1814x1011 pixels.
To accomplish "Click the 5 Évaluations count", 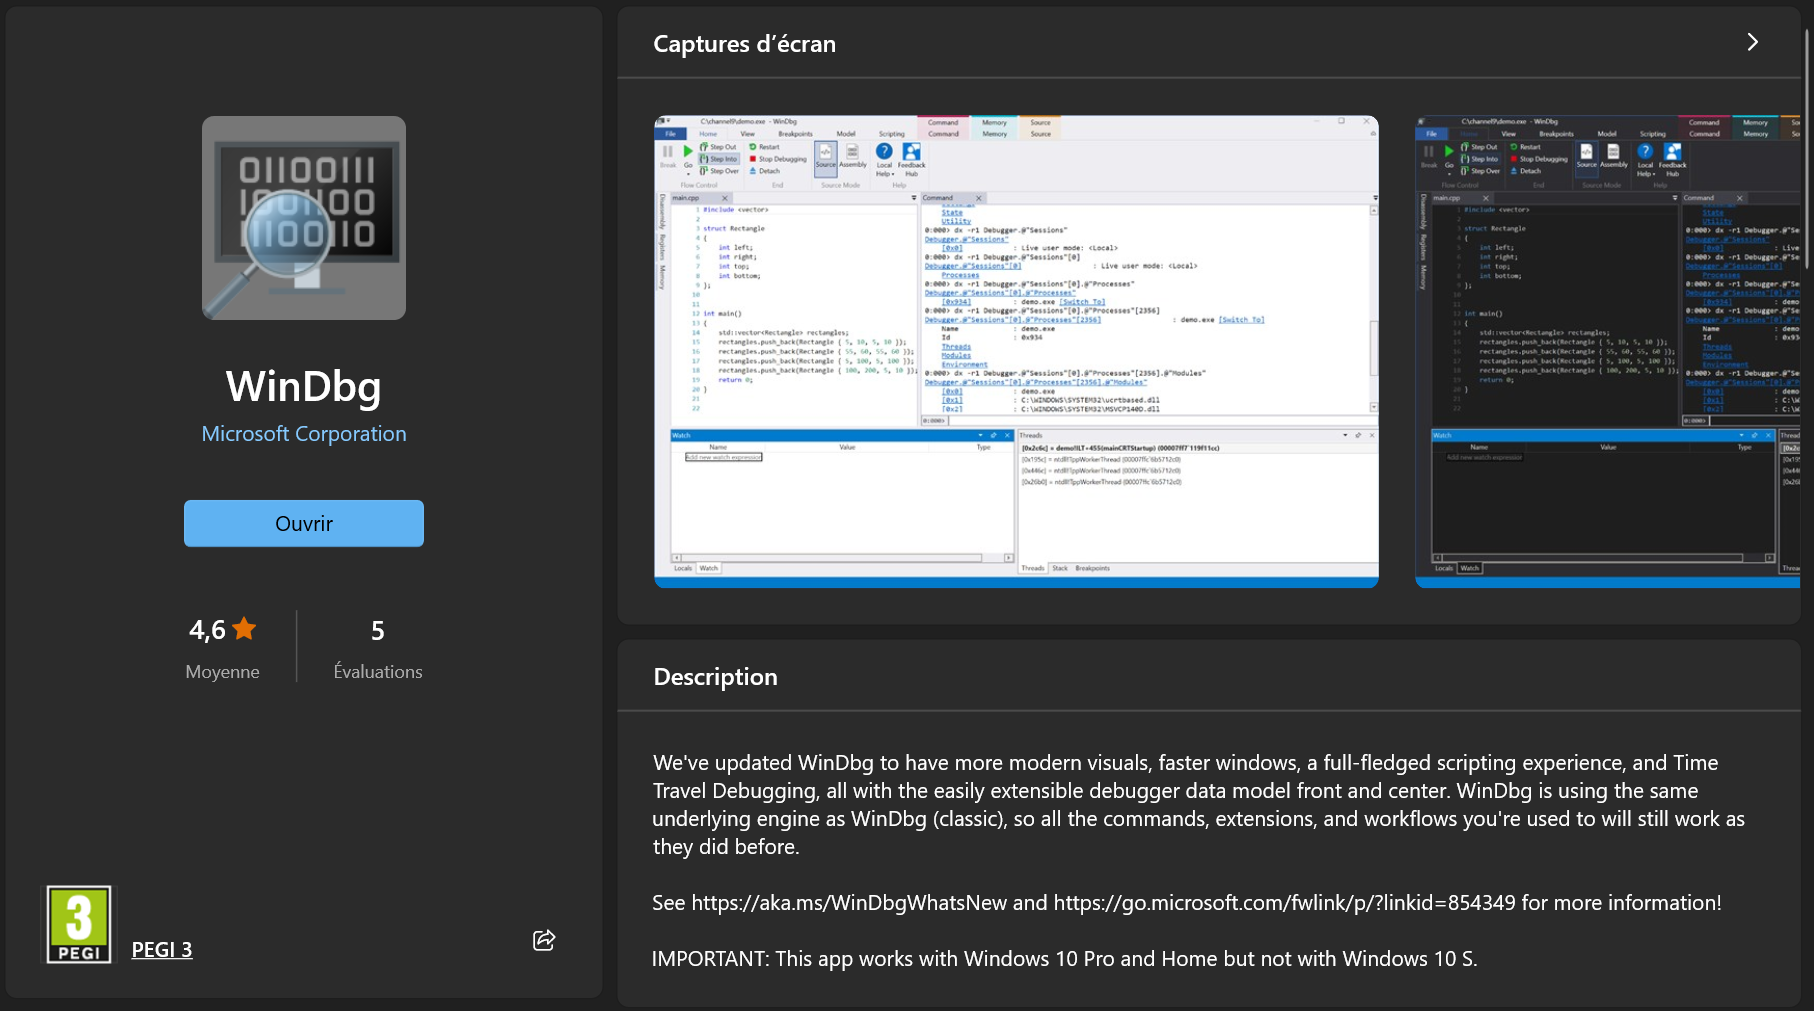I will point(377,631).
